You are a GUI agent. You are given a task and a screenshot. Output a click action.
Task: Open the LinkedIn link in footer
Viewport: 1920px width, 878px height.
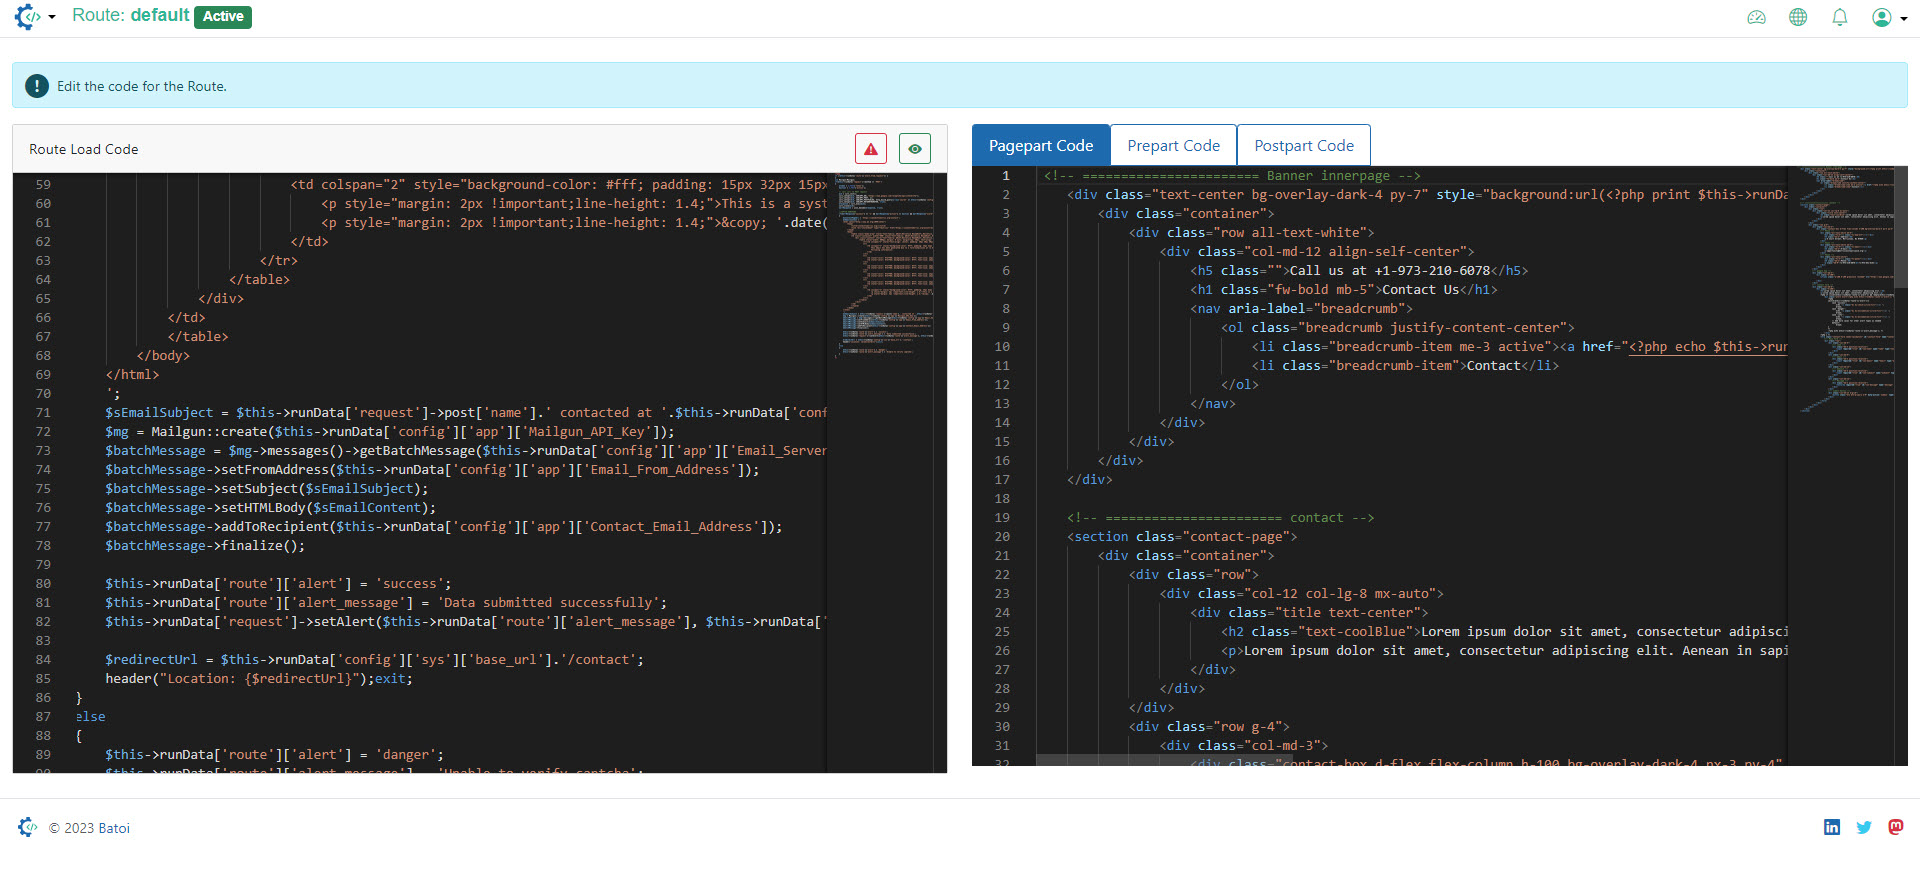pyautogui.click(x=1832, y=827)
